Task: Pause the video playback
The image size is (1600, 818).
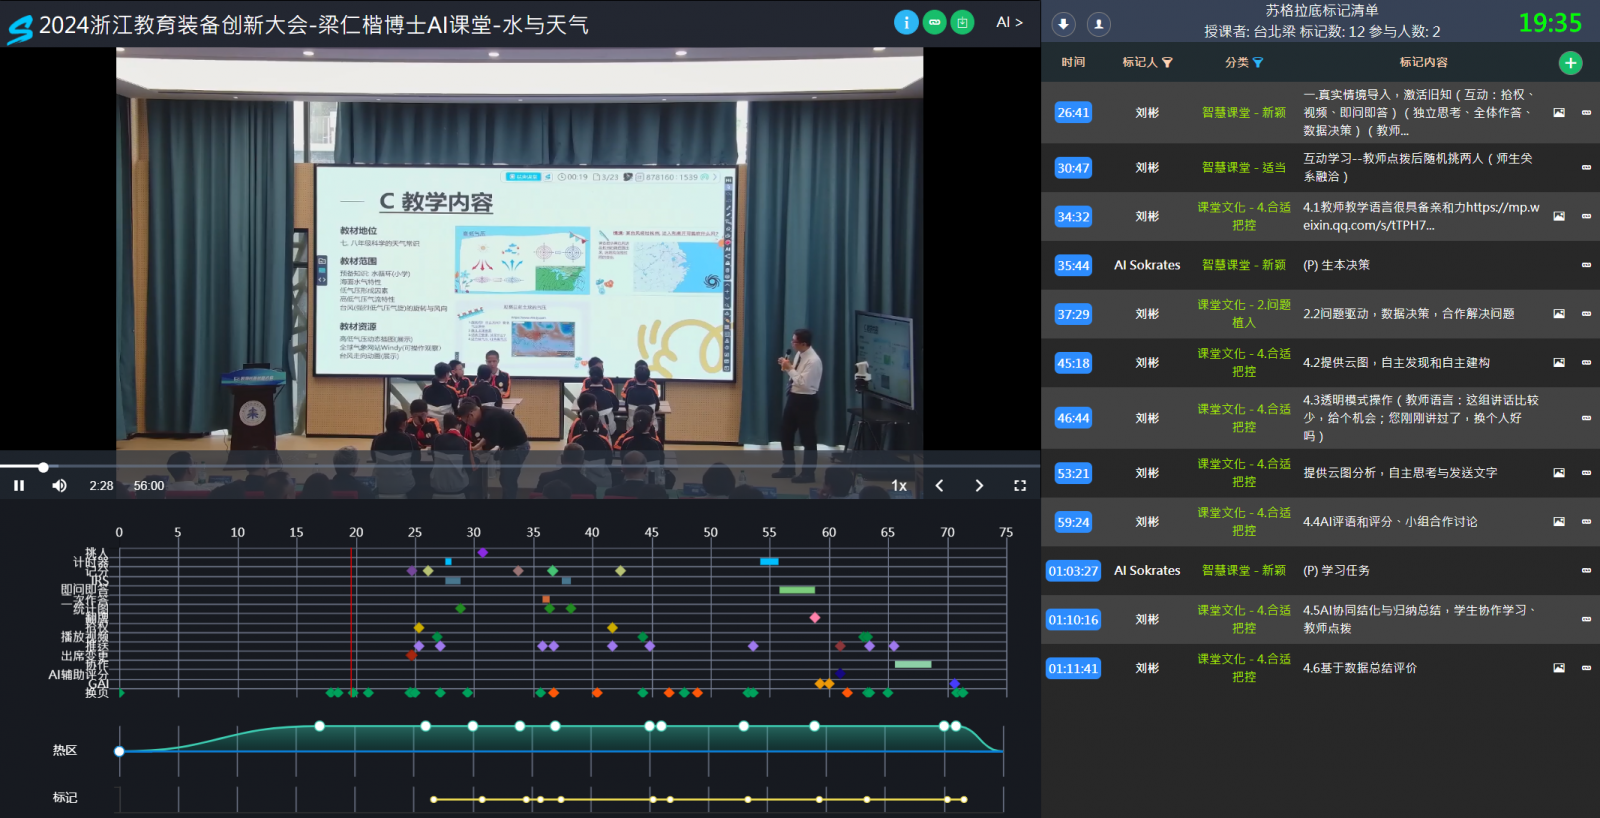Action: click(x=19, y=485)
